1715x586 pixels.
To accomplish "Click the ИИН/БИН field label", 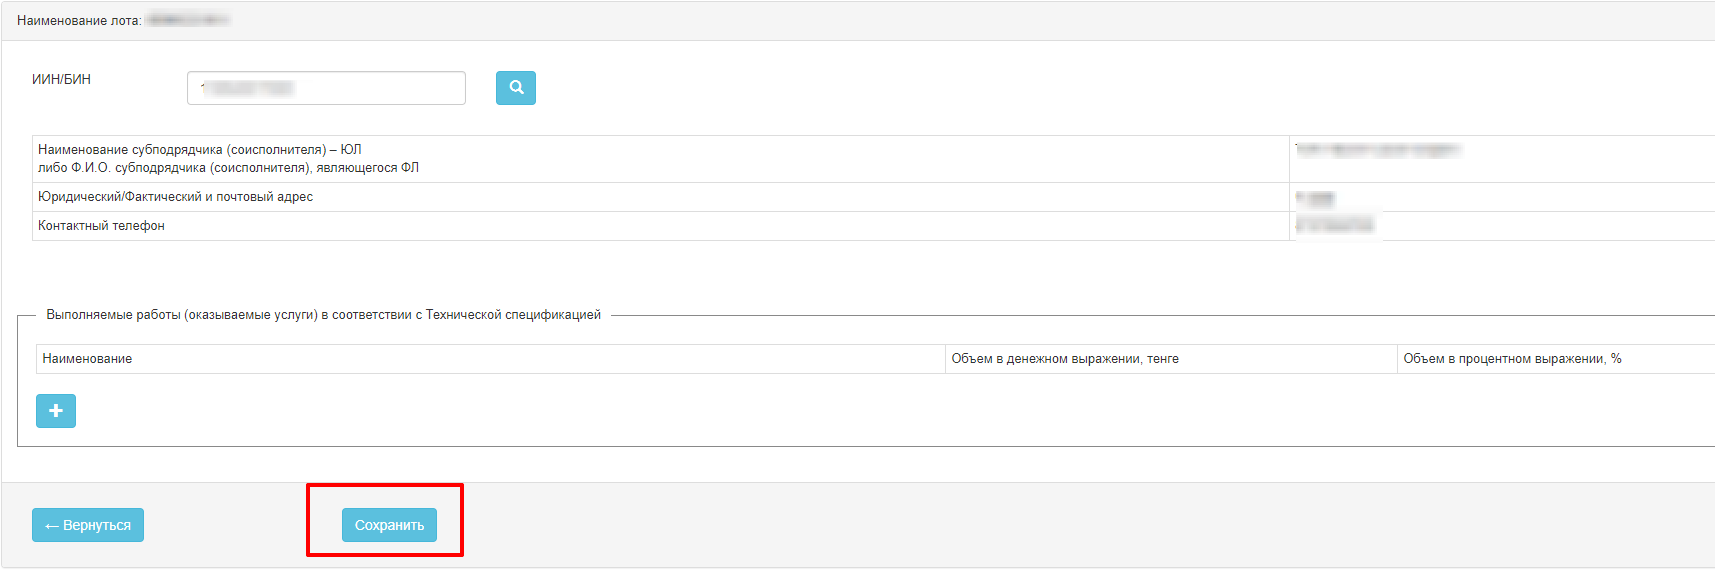I will 61,80.
